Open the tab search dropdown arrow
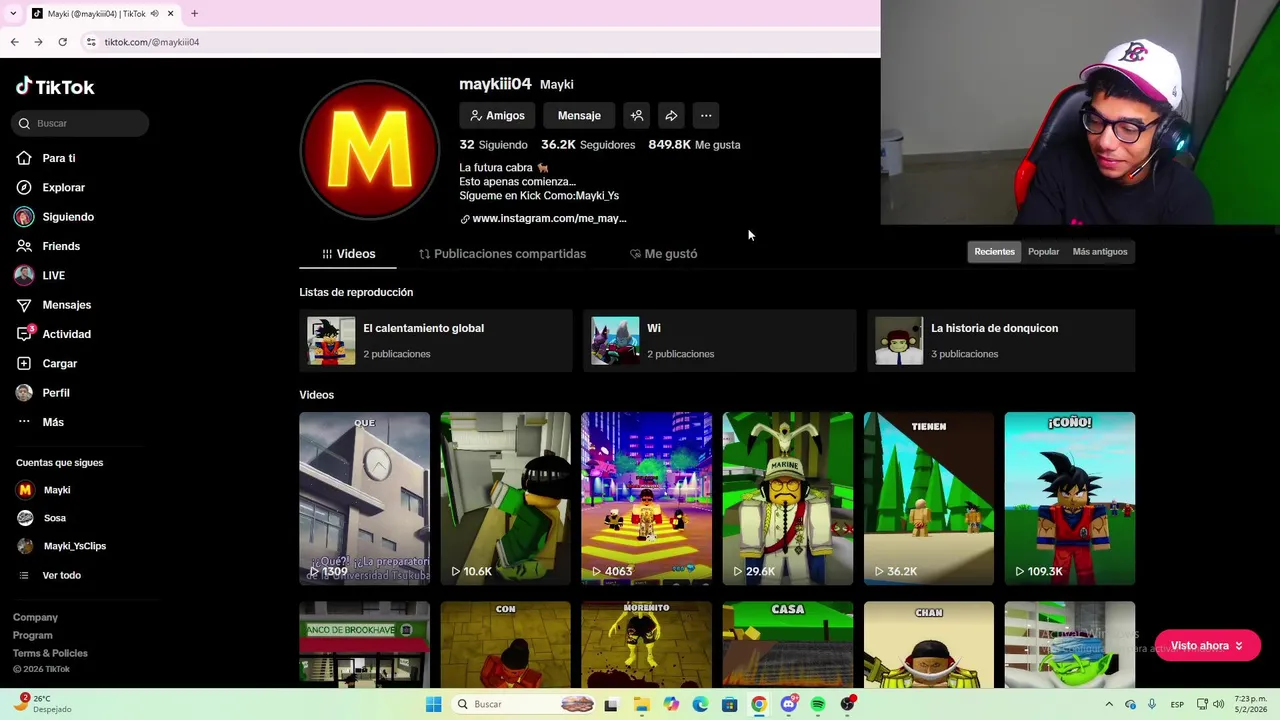Image resolution: width=1280 pixels, height=720 pixels. (13, 14)
